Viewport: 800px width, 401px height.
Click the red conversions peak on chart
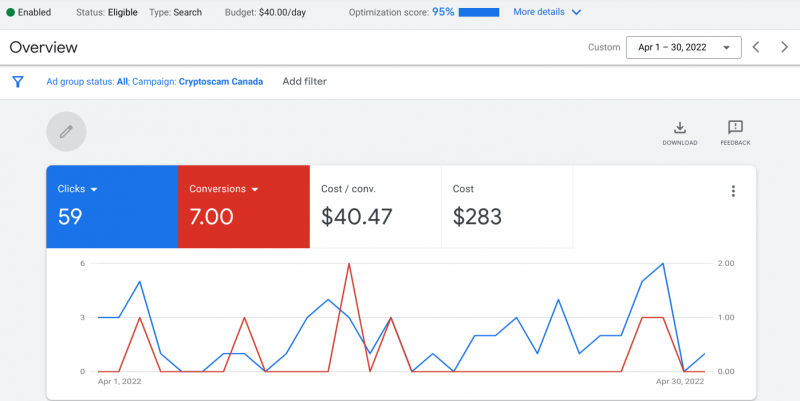click(349, 264)
